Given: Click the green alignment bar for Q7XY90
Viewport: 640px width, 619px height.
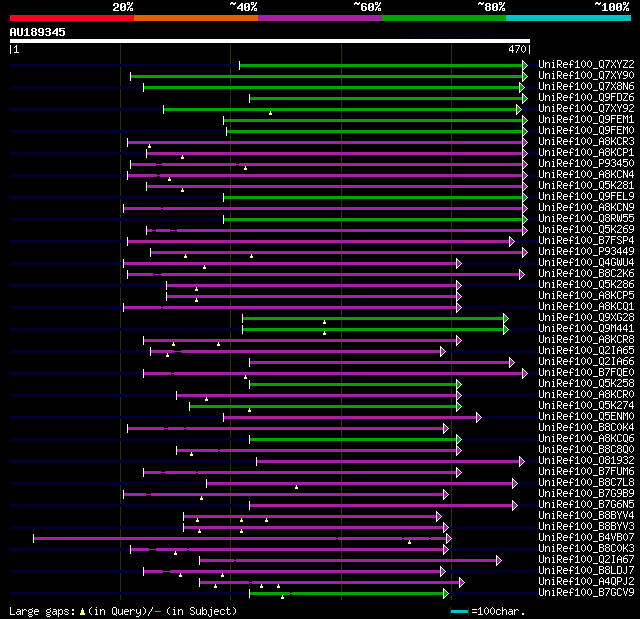Looking at the screenshot, I should (327, 76).
